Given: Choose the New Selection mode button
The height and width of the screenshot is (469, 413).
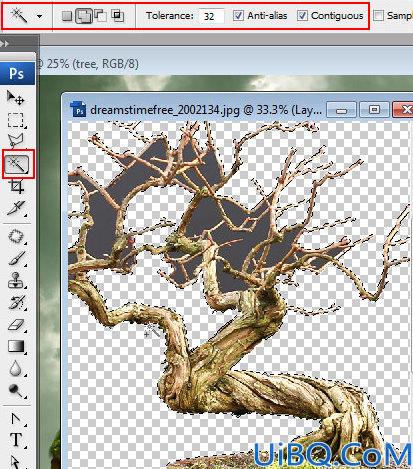Looking at the screenshot, I should pyautogui.click(x=67, y=16).
